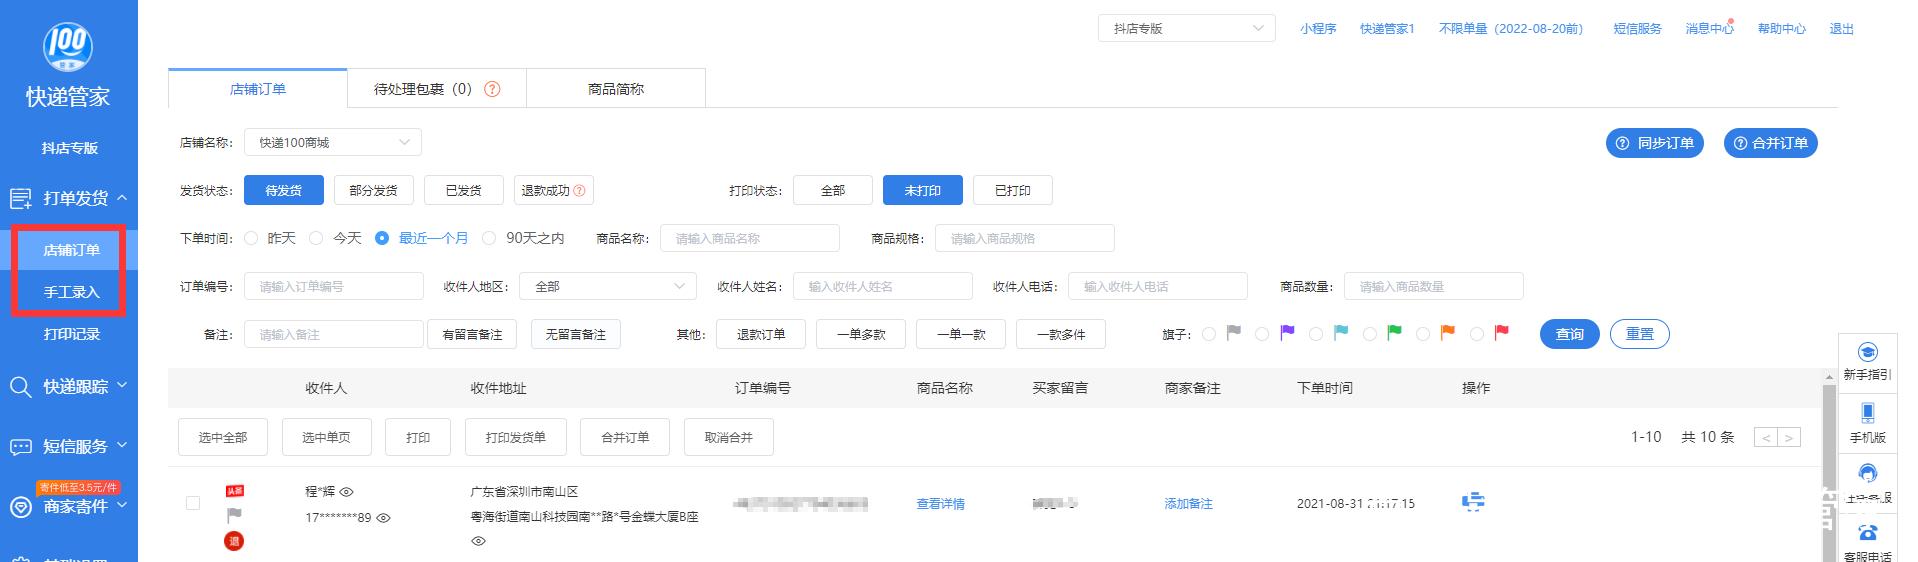Click the blue print action icon in order row

1473,501
